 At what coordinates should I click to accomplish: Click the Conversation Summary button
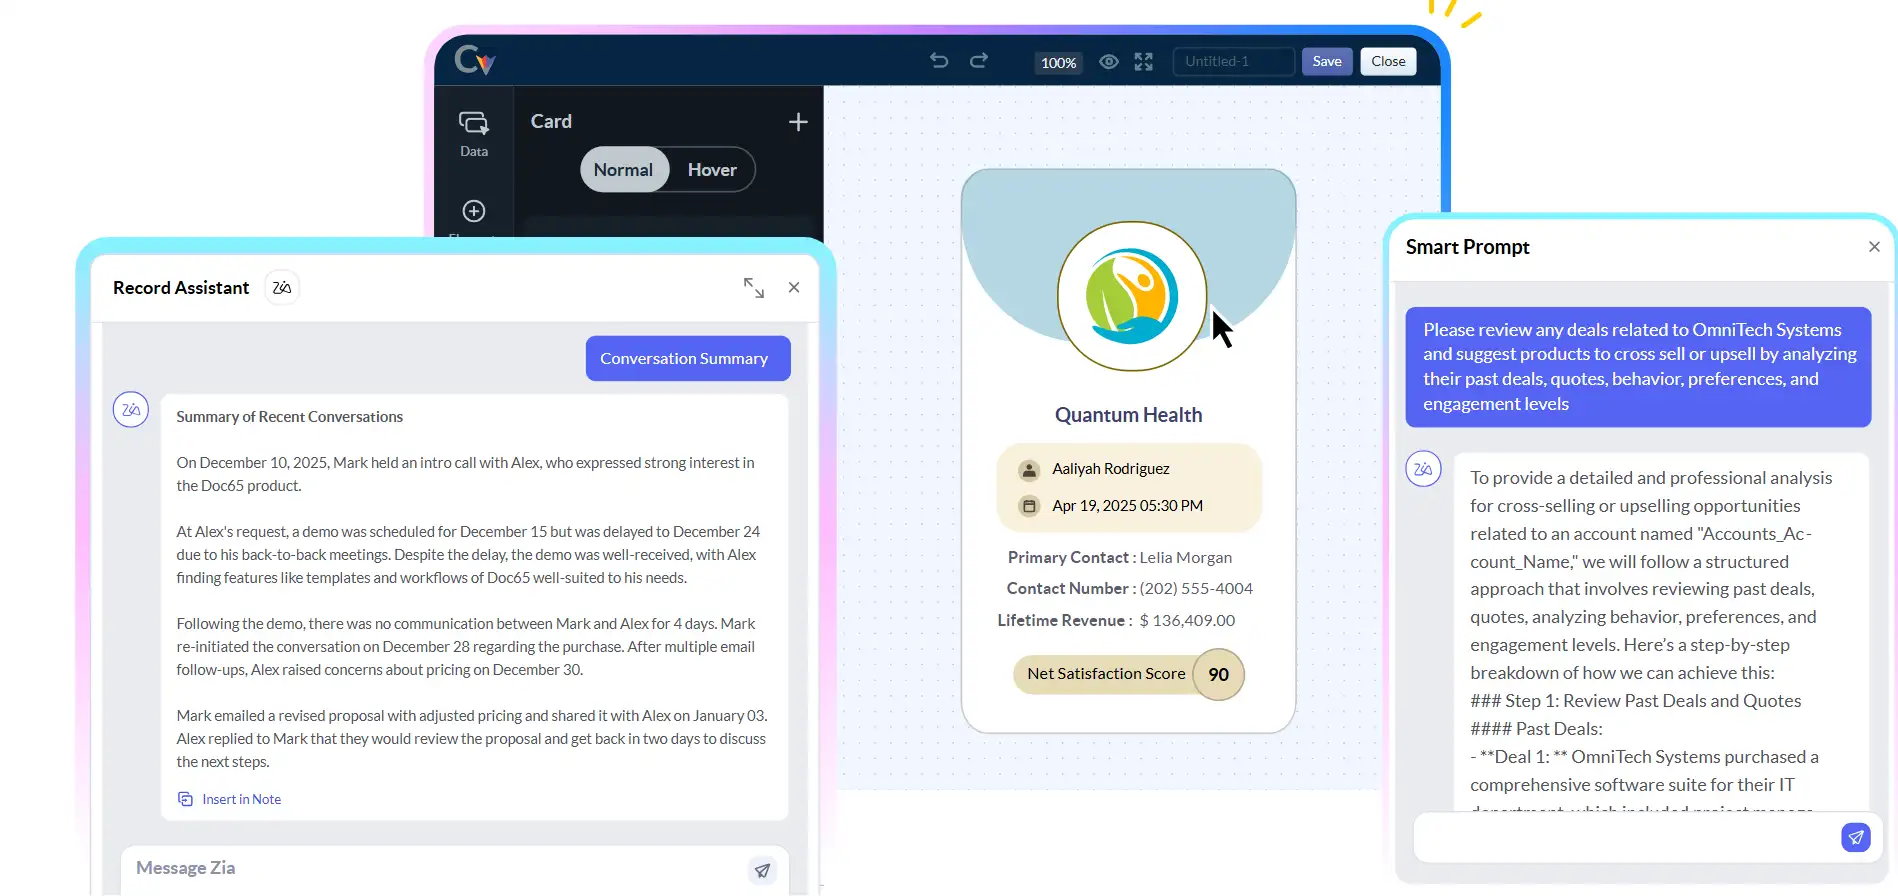(x=688, y=358)
